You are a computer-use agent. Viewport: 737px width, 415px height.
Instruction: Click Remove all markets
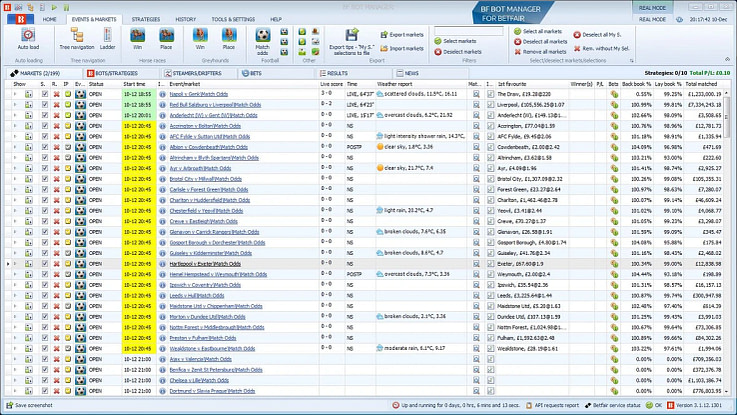[540, 52]
